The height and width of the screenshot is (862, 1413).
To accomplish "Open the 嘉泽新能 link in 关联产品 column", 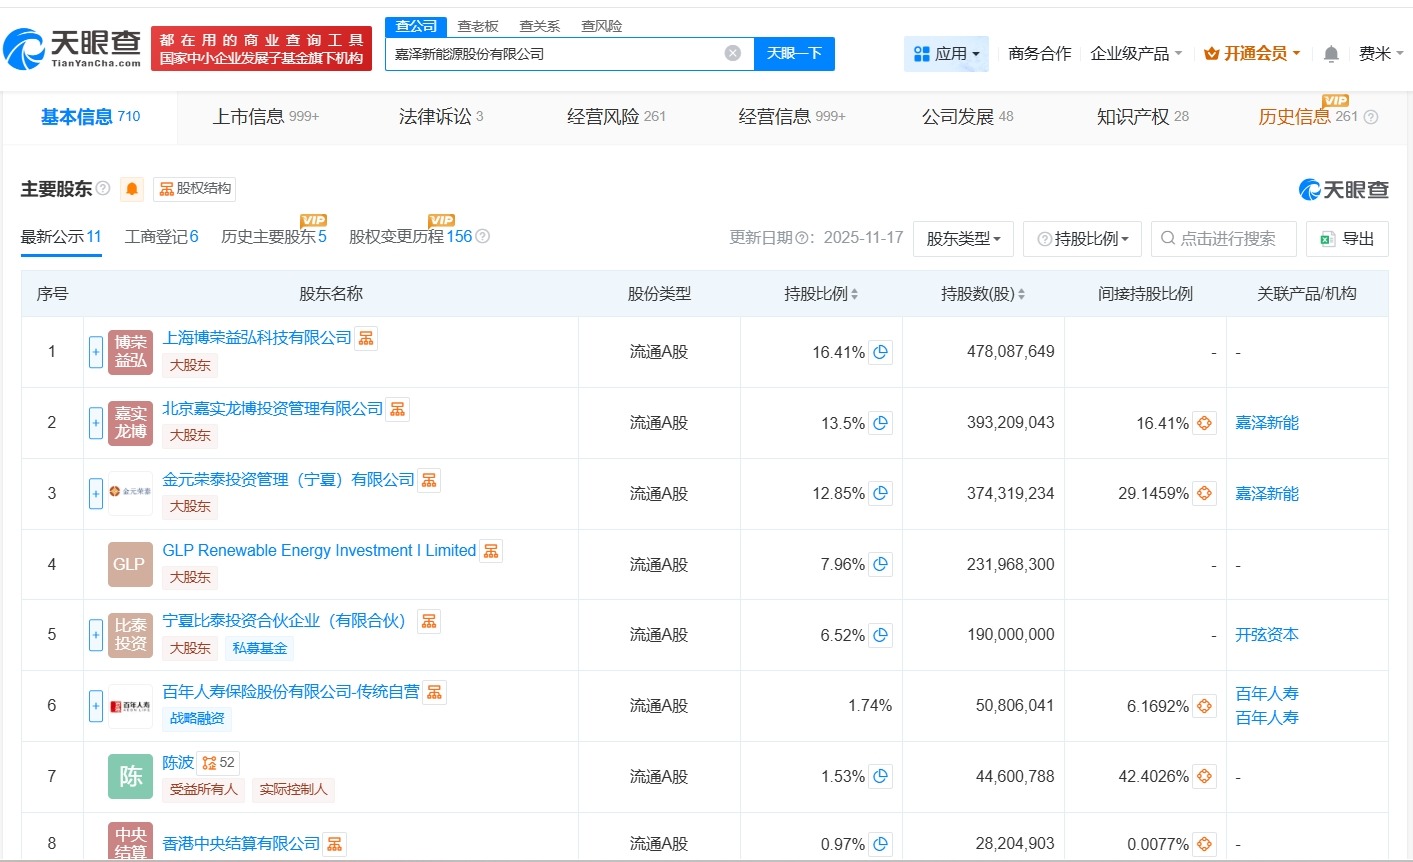I will pyautogui.click(x=1266, y=423).
